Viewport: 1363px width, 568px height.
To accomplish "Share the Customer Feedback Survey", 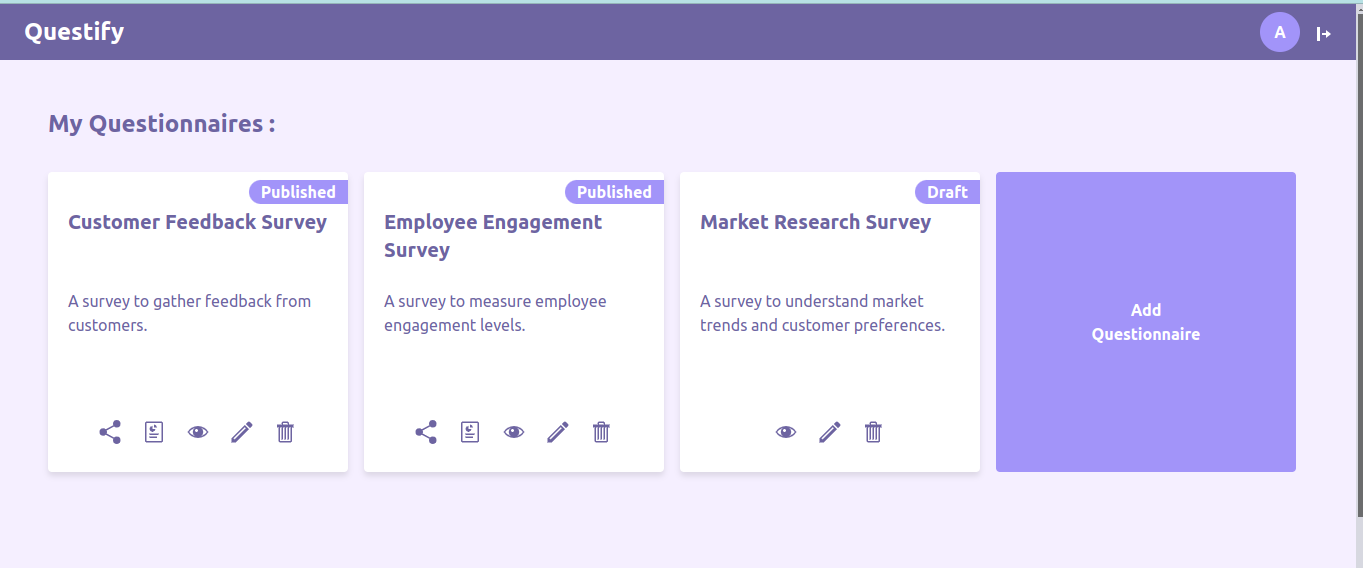I will point(110,432).
